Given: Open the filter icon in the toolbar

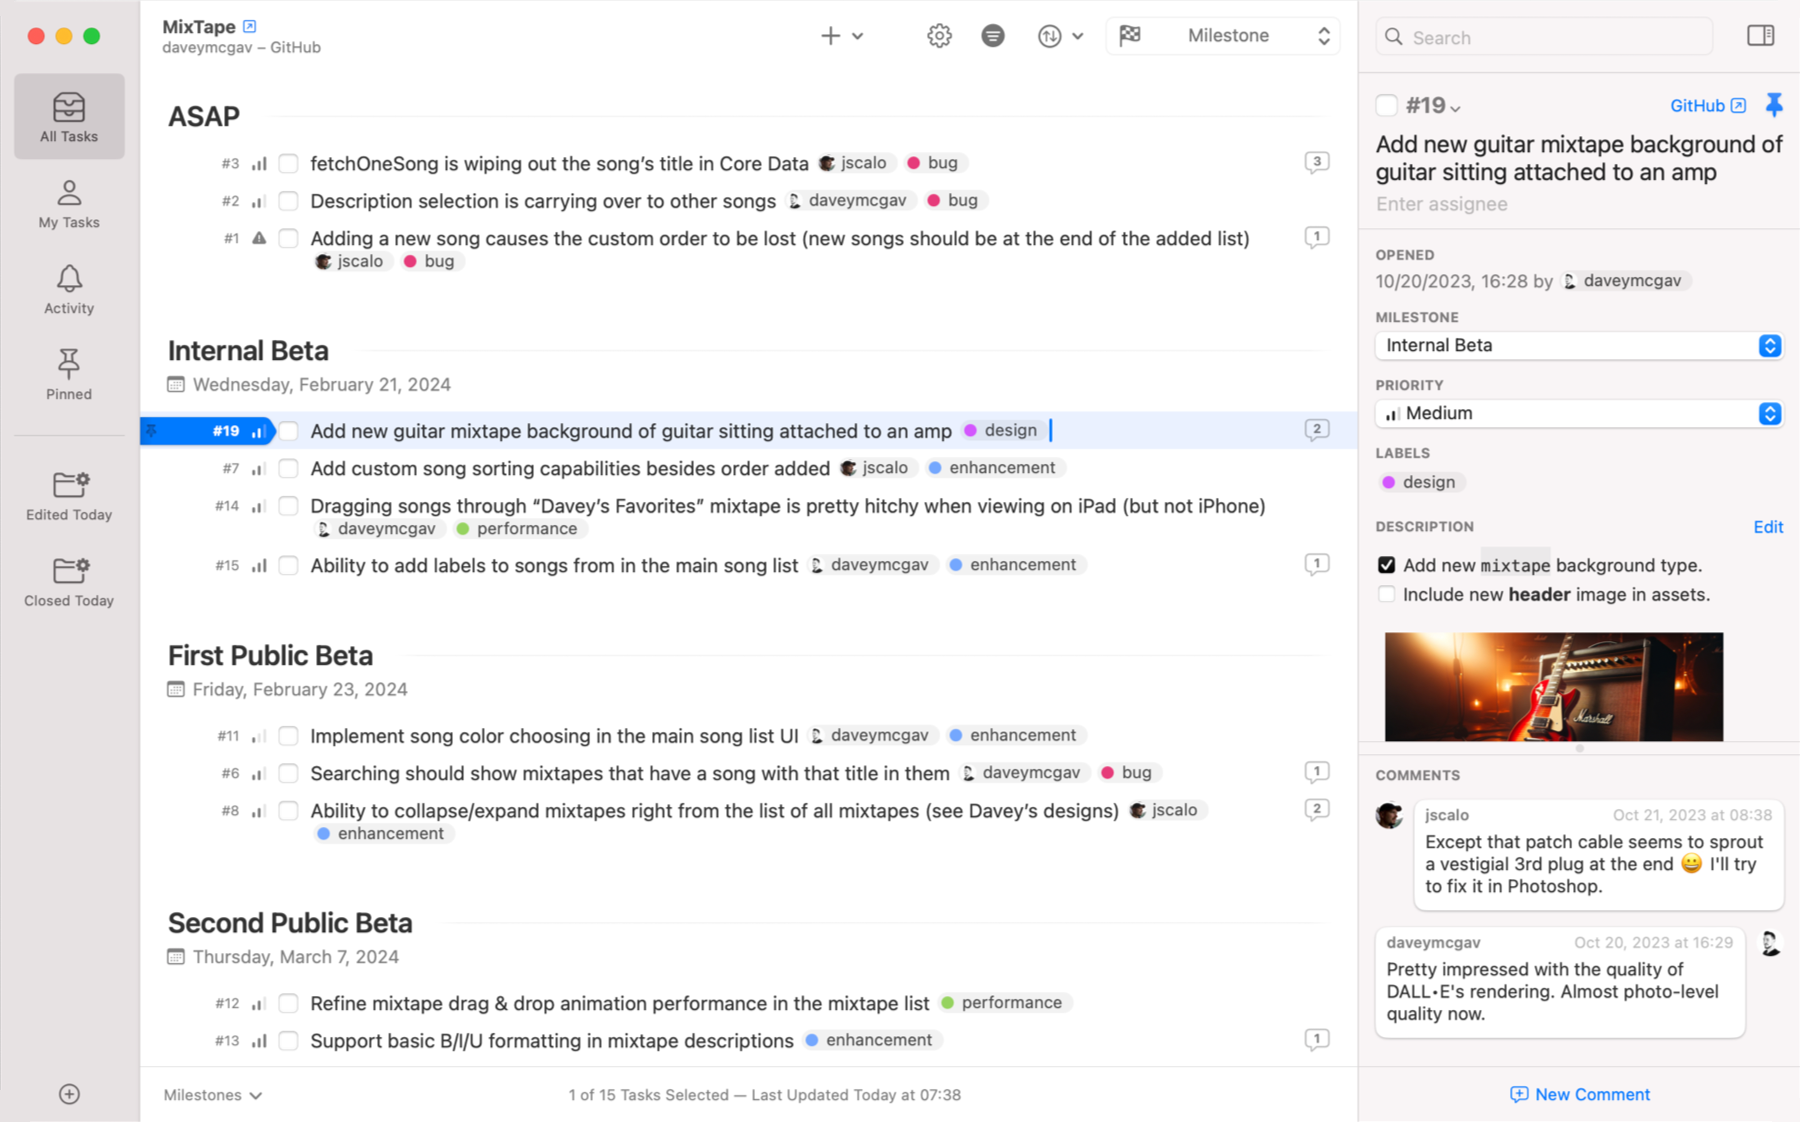Looking at the screenshot, I should click(992, 35).
